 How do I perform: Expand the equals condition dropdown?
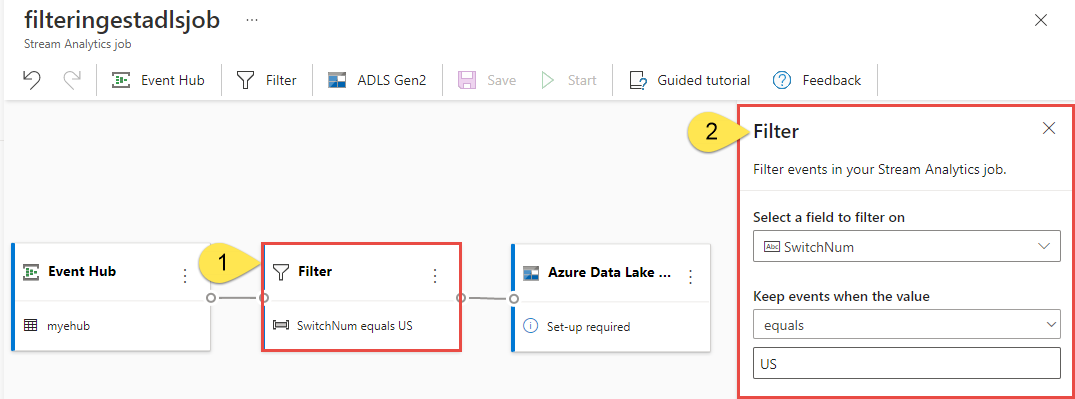click(x=906, y=325)
